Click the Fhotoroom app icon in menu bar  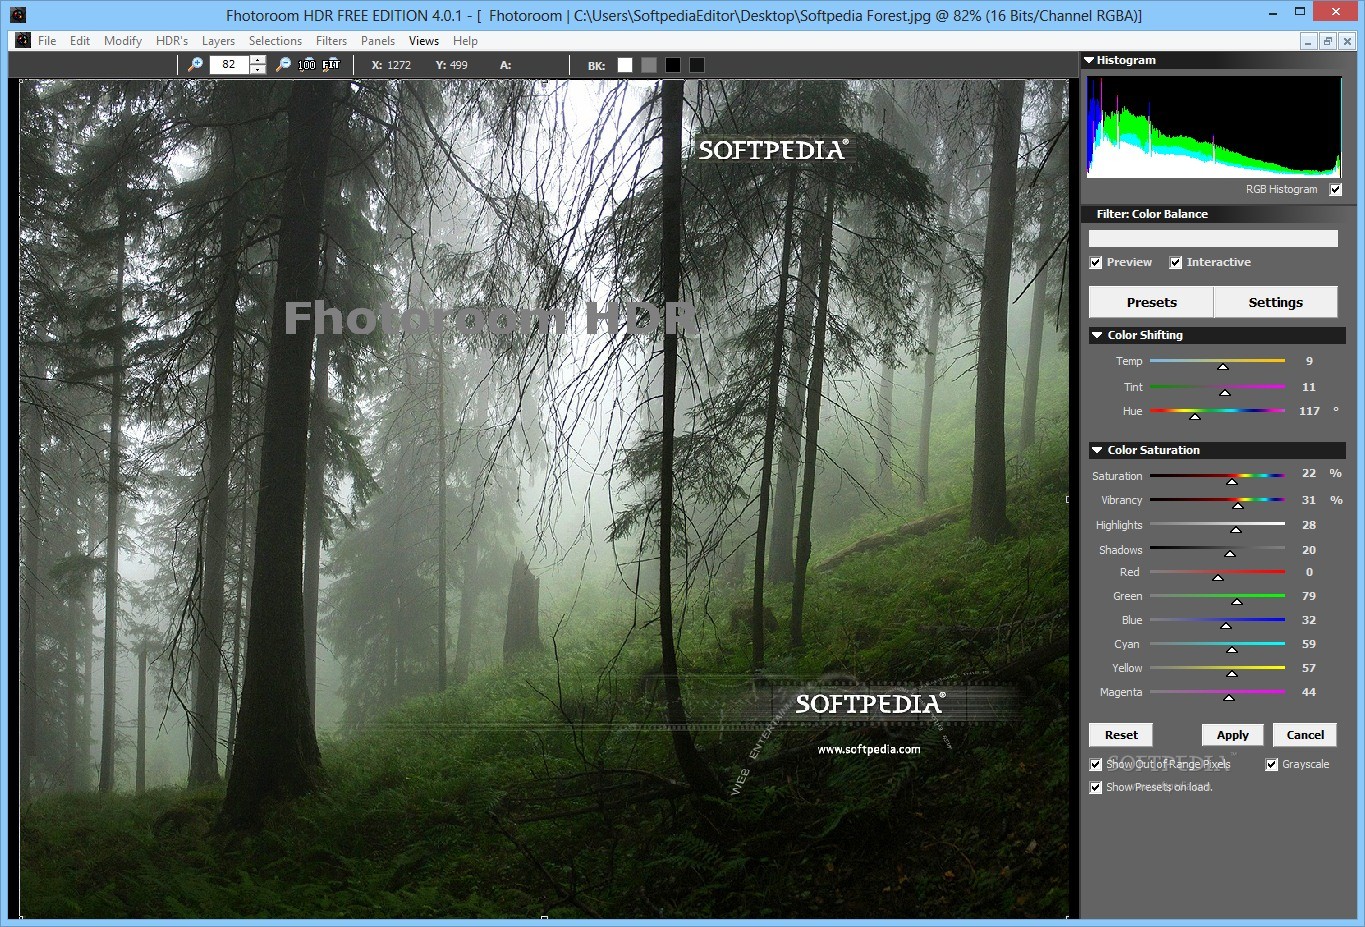[23, 41]
